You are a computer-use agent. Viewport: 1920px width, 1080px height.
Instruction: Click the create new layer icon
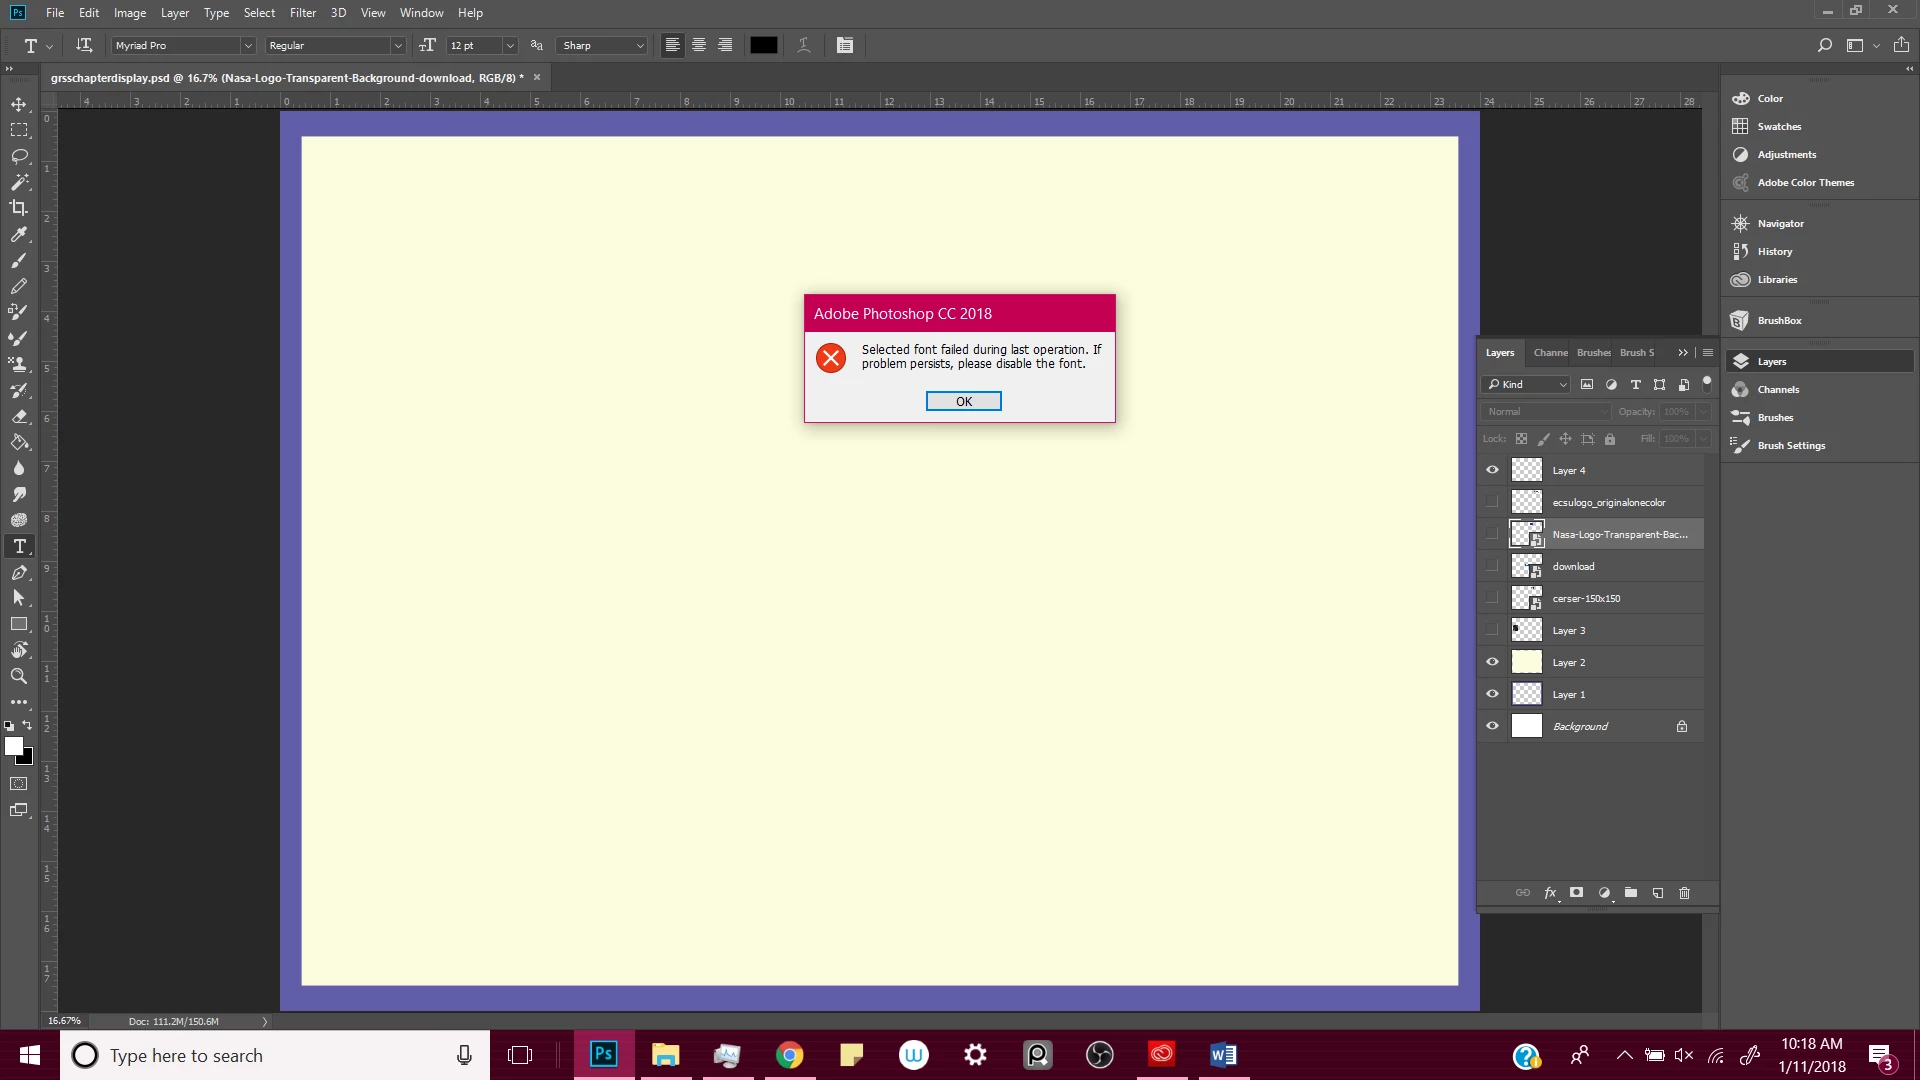click(x=1658, y=893)
